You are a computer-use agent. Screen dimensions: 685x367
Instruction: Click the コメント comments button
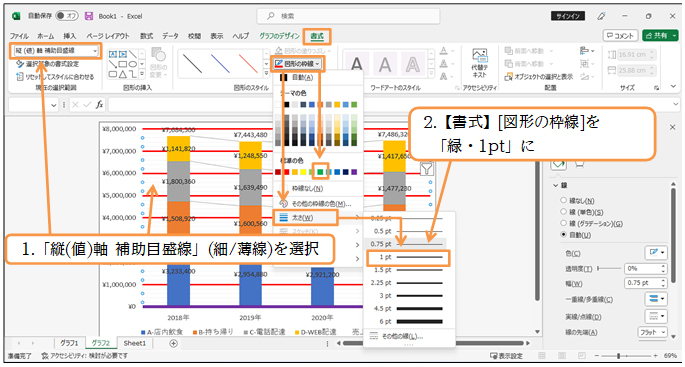coord(620,36)
